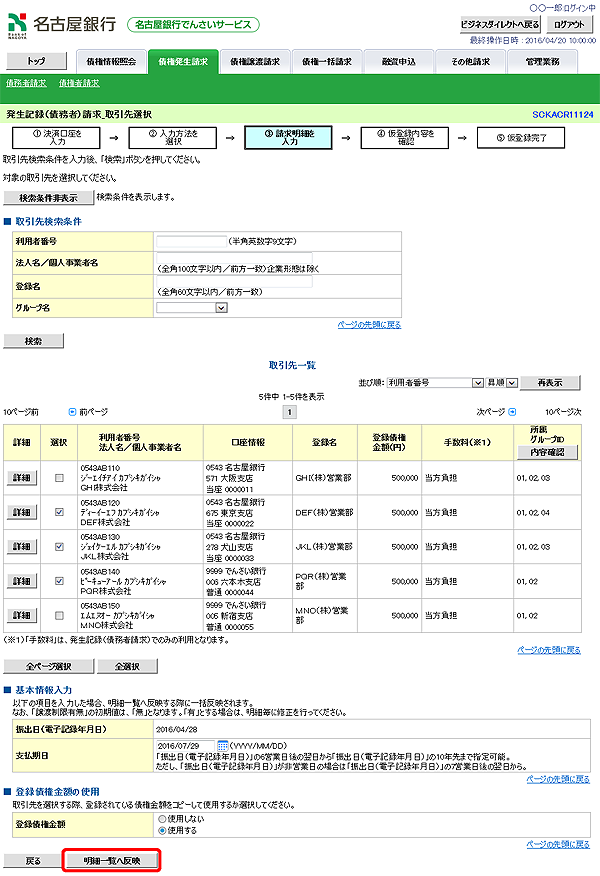Open the 債権情報照会 tab
The height and width of the screenshot is (876, 600).
[111, 62]
